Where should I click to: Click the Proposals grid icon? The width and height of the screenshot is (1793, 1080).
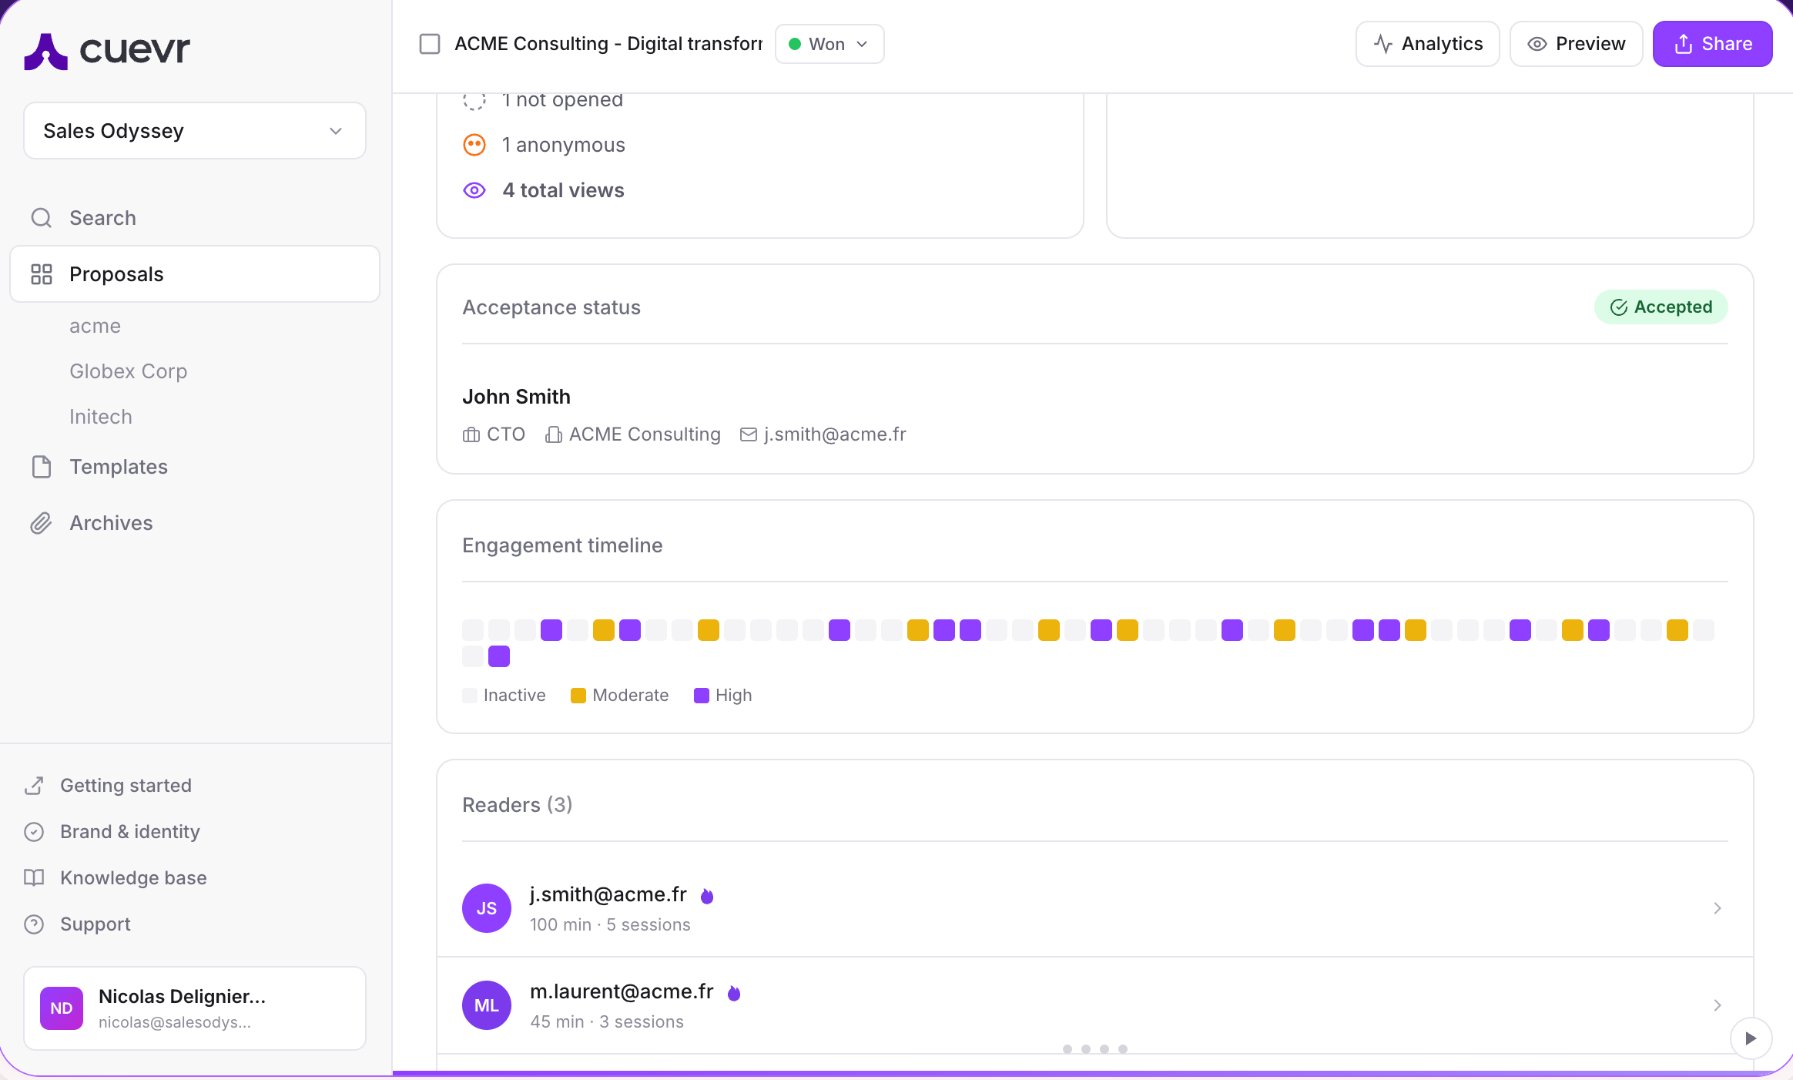(x=41, y=274)
